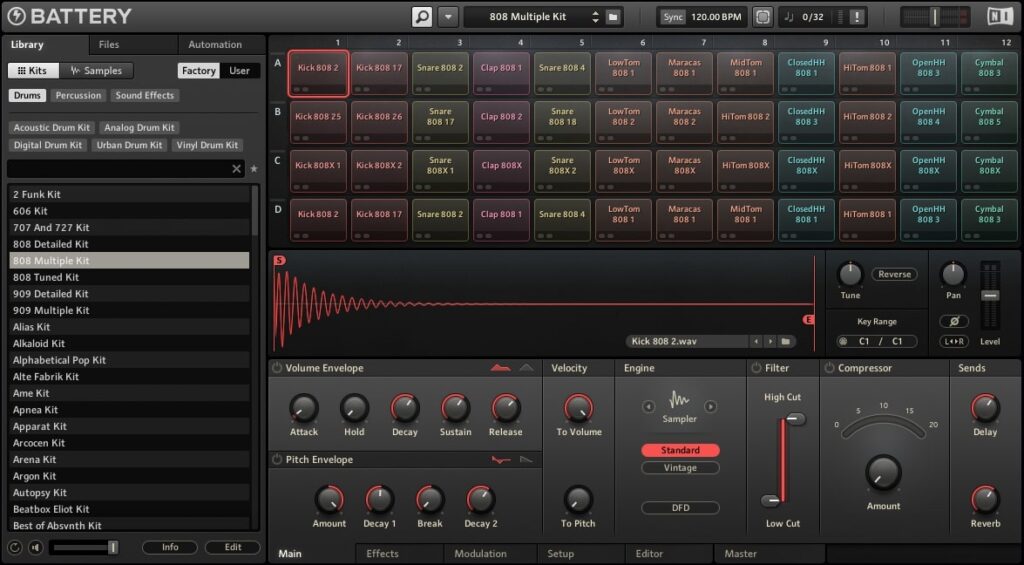
Task: Click the exclamation panic icon
Action: 857,17
